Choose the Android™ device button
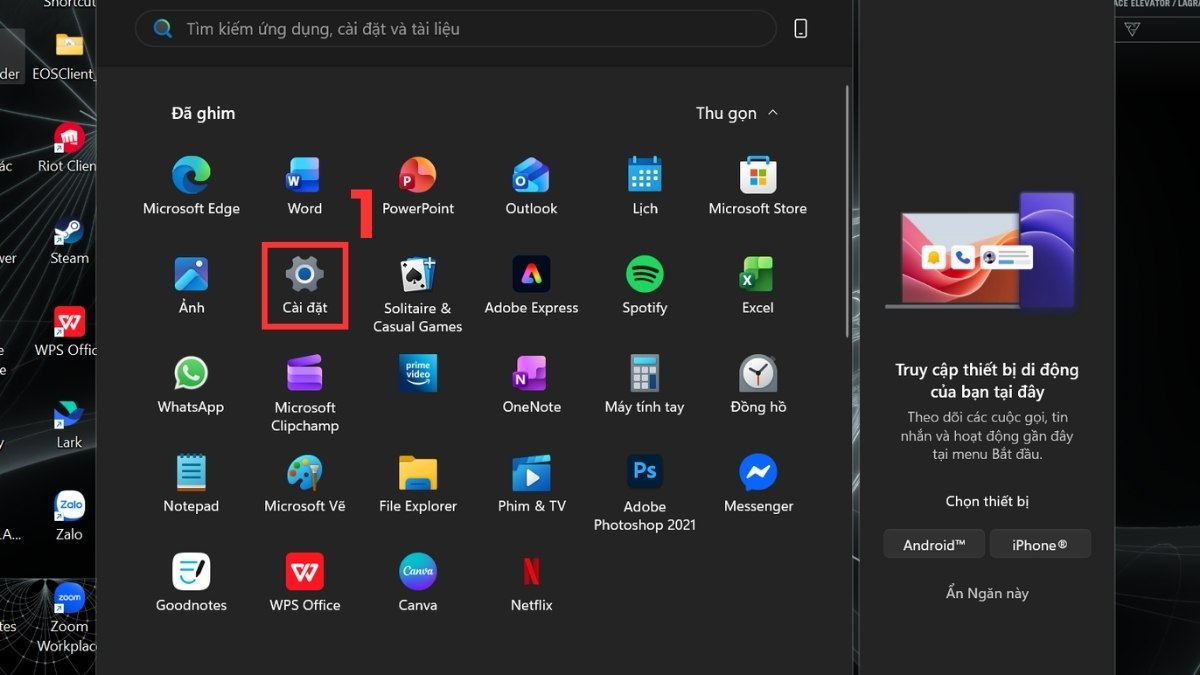This screenshot has height=675, width=1200. (x=934, y=545)
